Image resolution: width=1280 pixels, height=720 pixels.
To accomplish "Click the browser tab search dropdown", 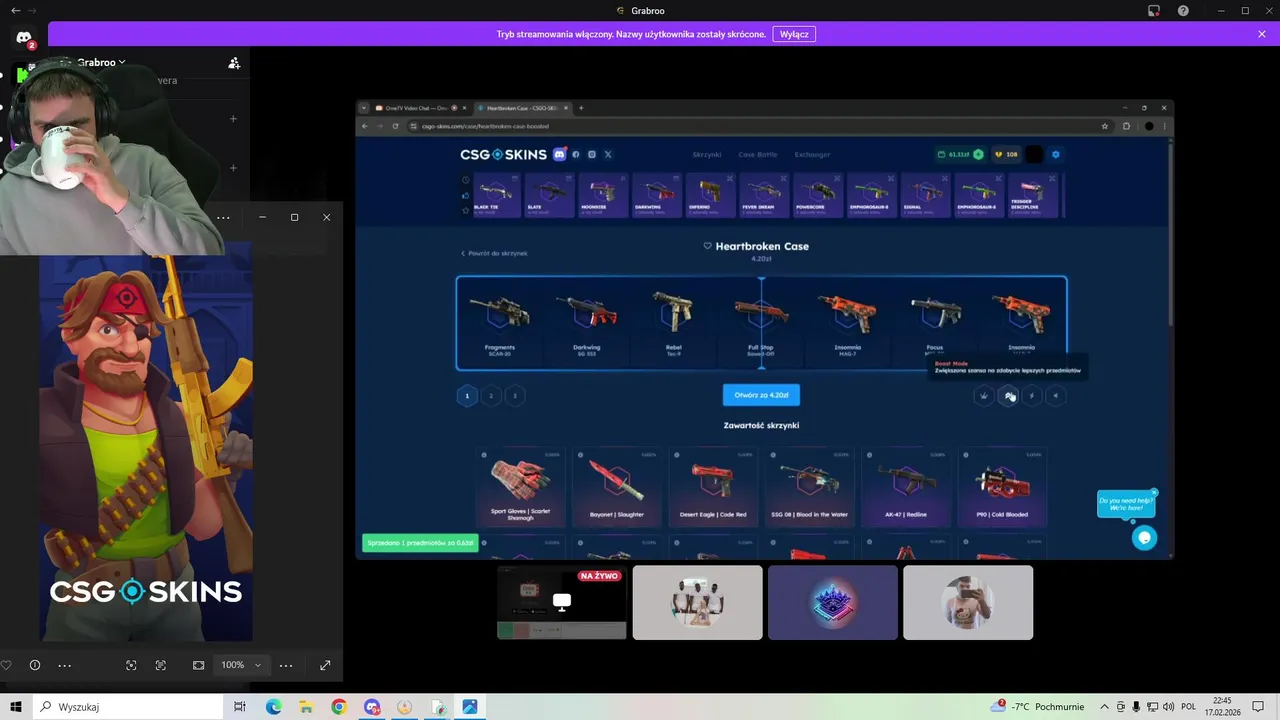I will [364, 108].
